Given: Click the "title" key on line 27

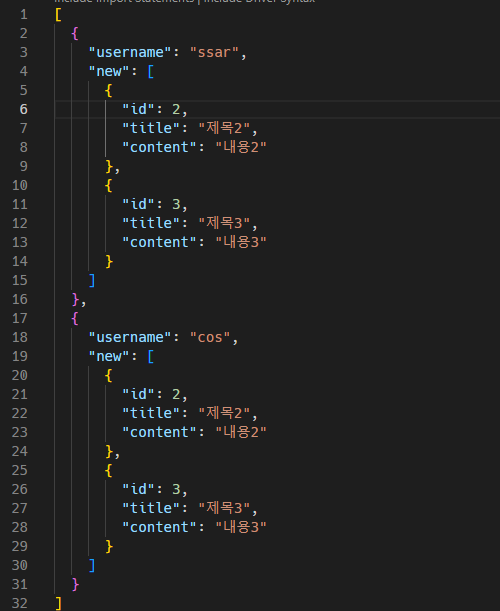Looking at the screenshot, I should click(x=151, y=508).
